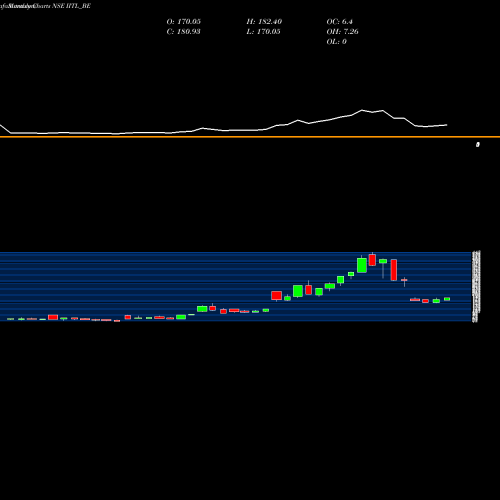This screenshot has width=500, height=500.
Task: Select the tallest red candle after the peak
Action: 394,270
